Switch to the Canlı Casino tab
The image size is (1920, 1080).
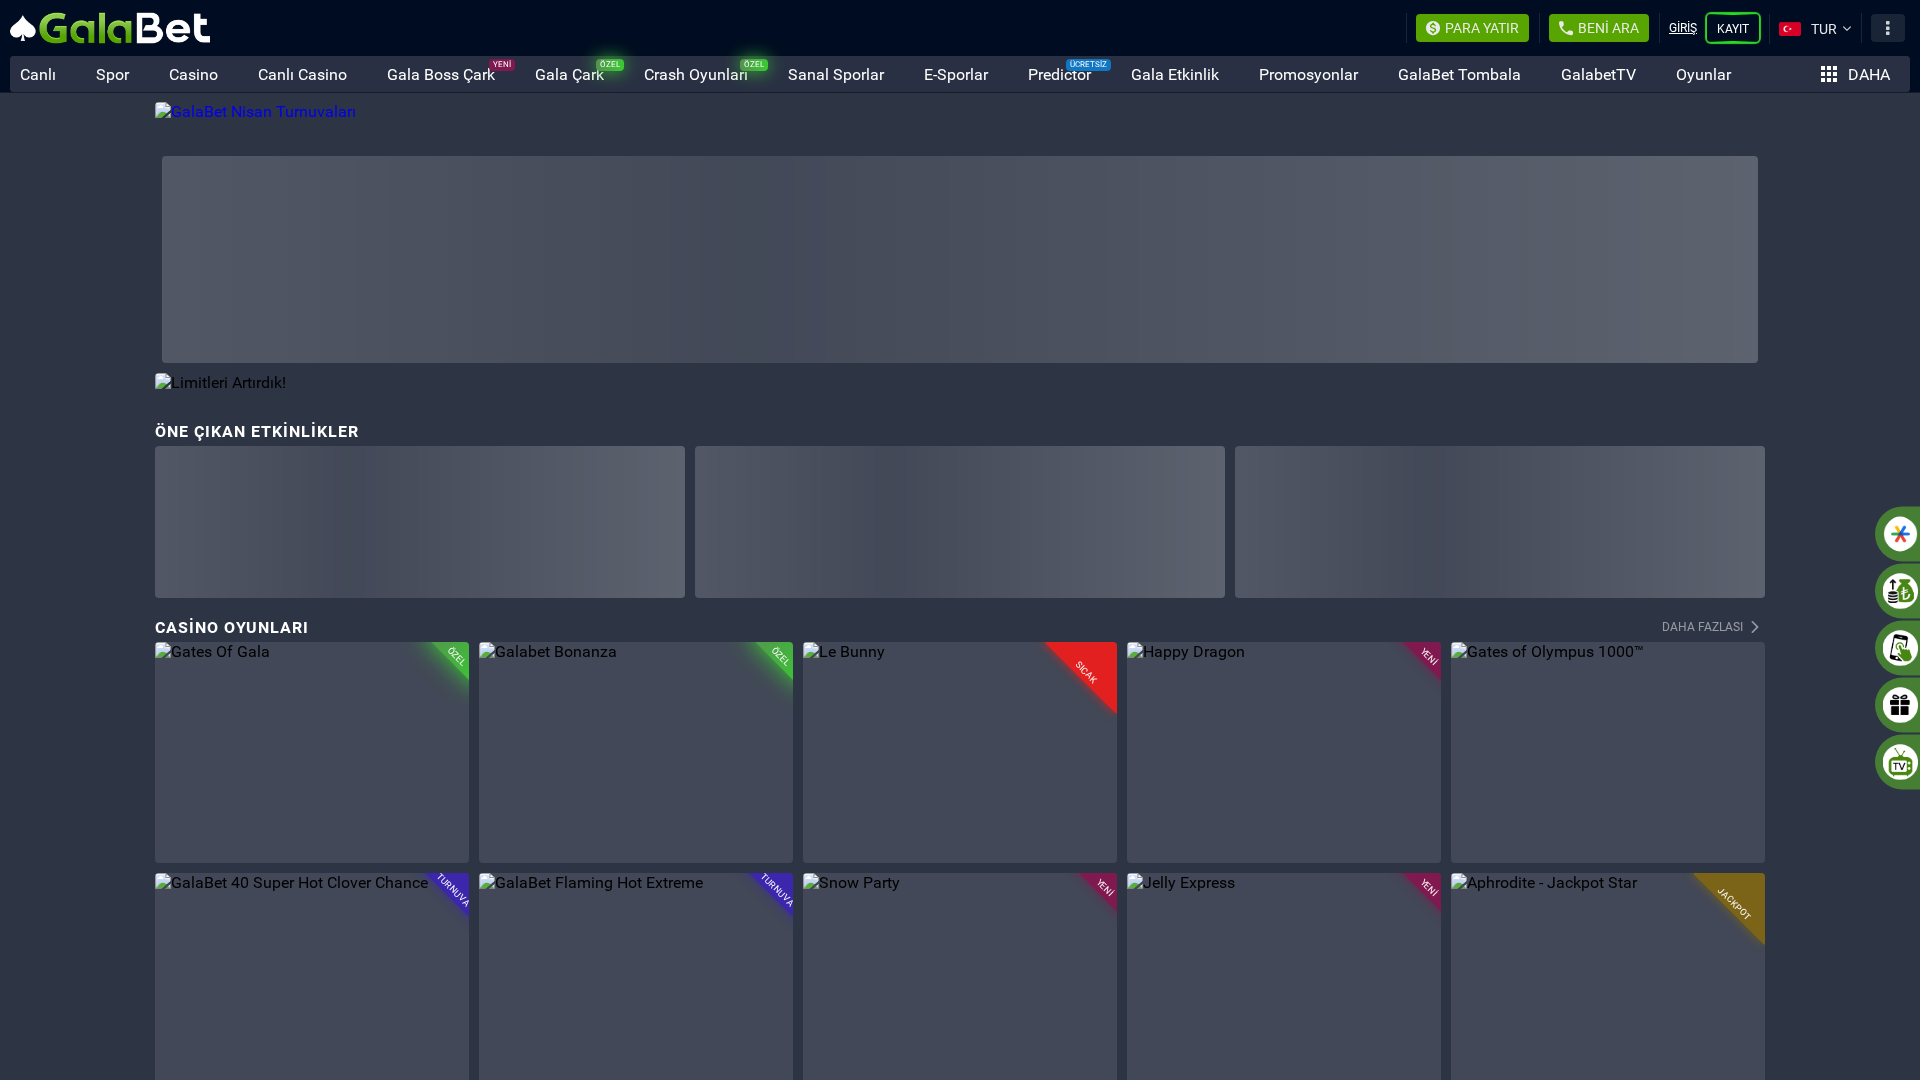[x=302, y=74]
